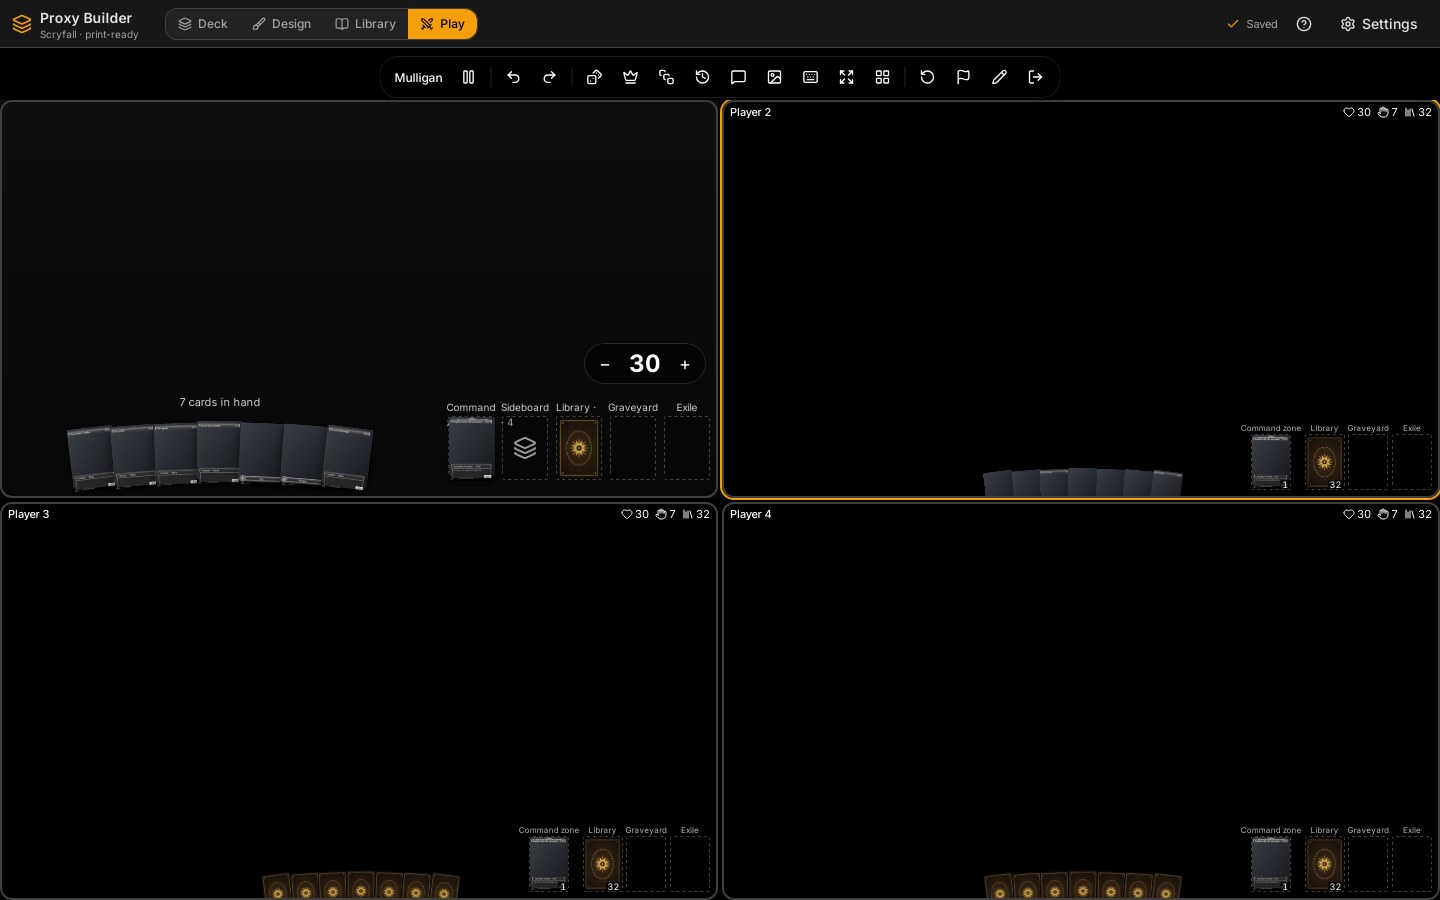Click the pause icon beside Mulligan
Screen dimensions: 1440x900
[x=468, y=77]
